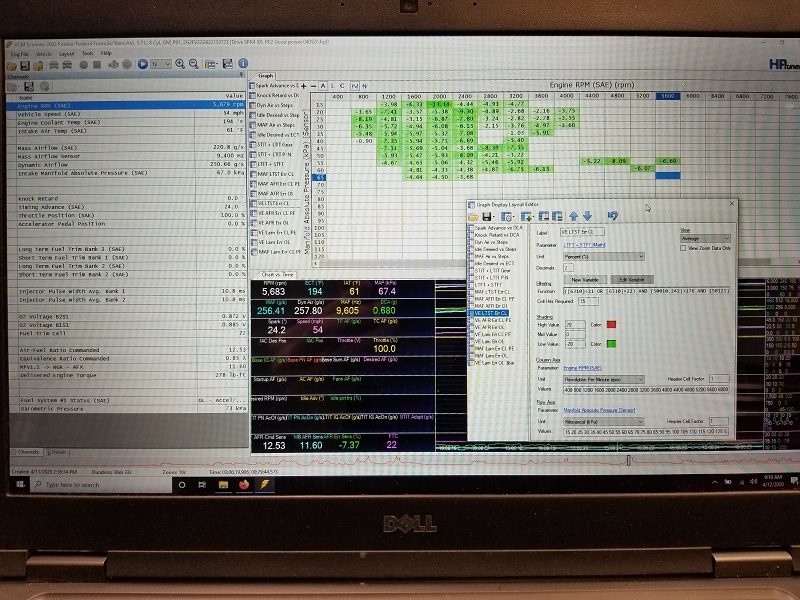
Task: Open the Revolution Per Minute unit dropdown
Action: coord(604,379)
